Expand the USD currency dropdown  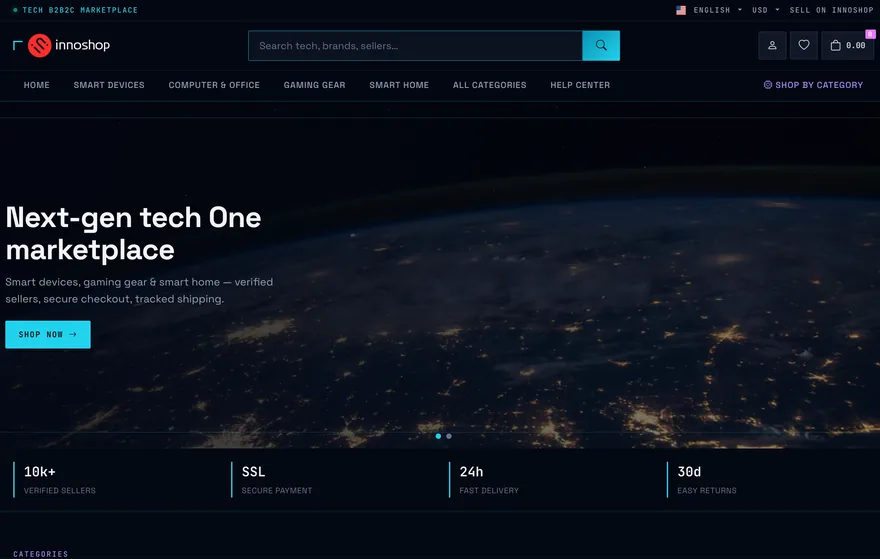pyautogui.click(x=766, y=10)
